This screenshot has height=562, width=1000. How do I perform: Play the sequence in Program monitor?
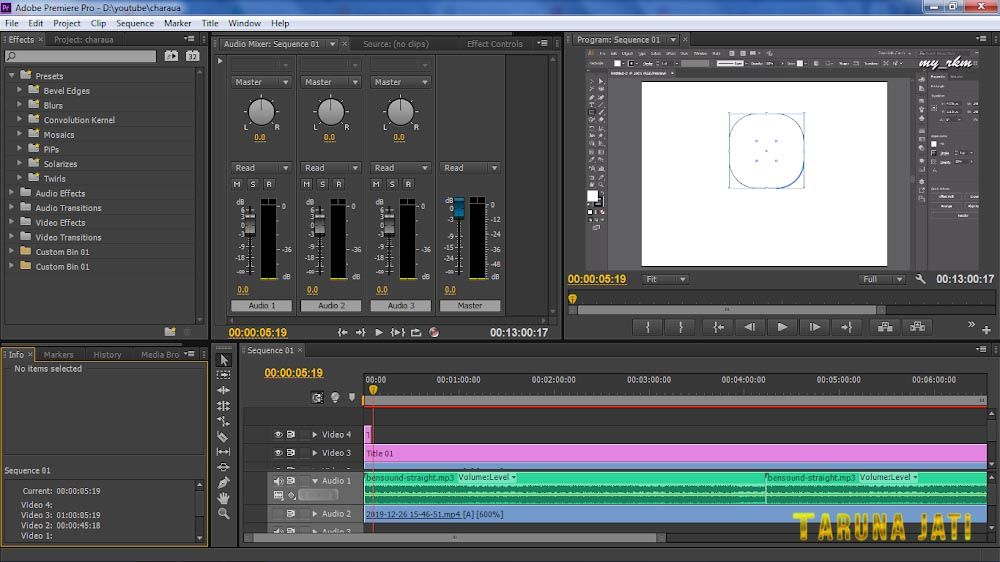click(x=783, y=327)
